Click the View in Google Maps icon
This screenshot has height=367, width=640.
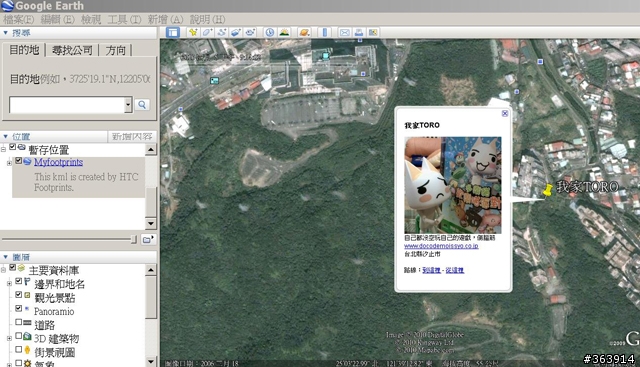coord(373,32)
